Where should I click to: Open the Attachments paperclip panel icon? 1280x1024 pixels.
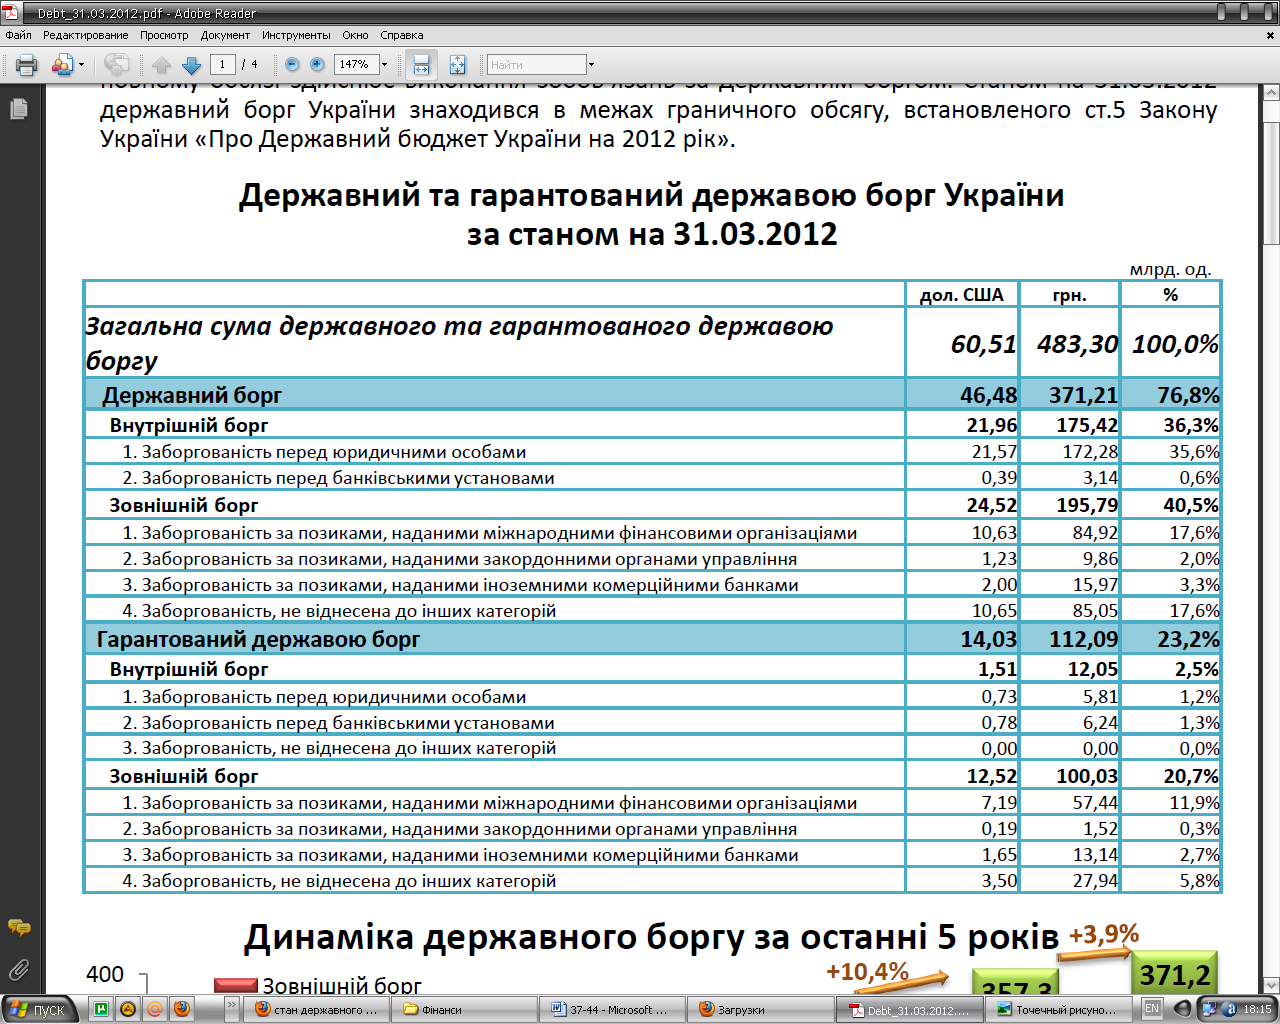coord(18,969)
